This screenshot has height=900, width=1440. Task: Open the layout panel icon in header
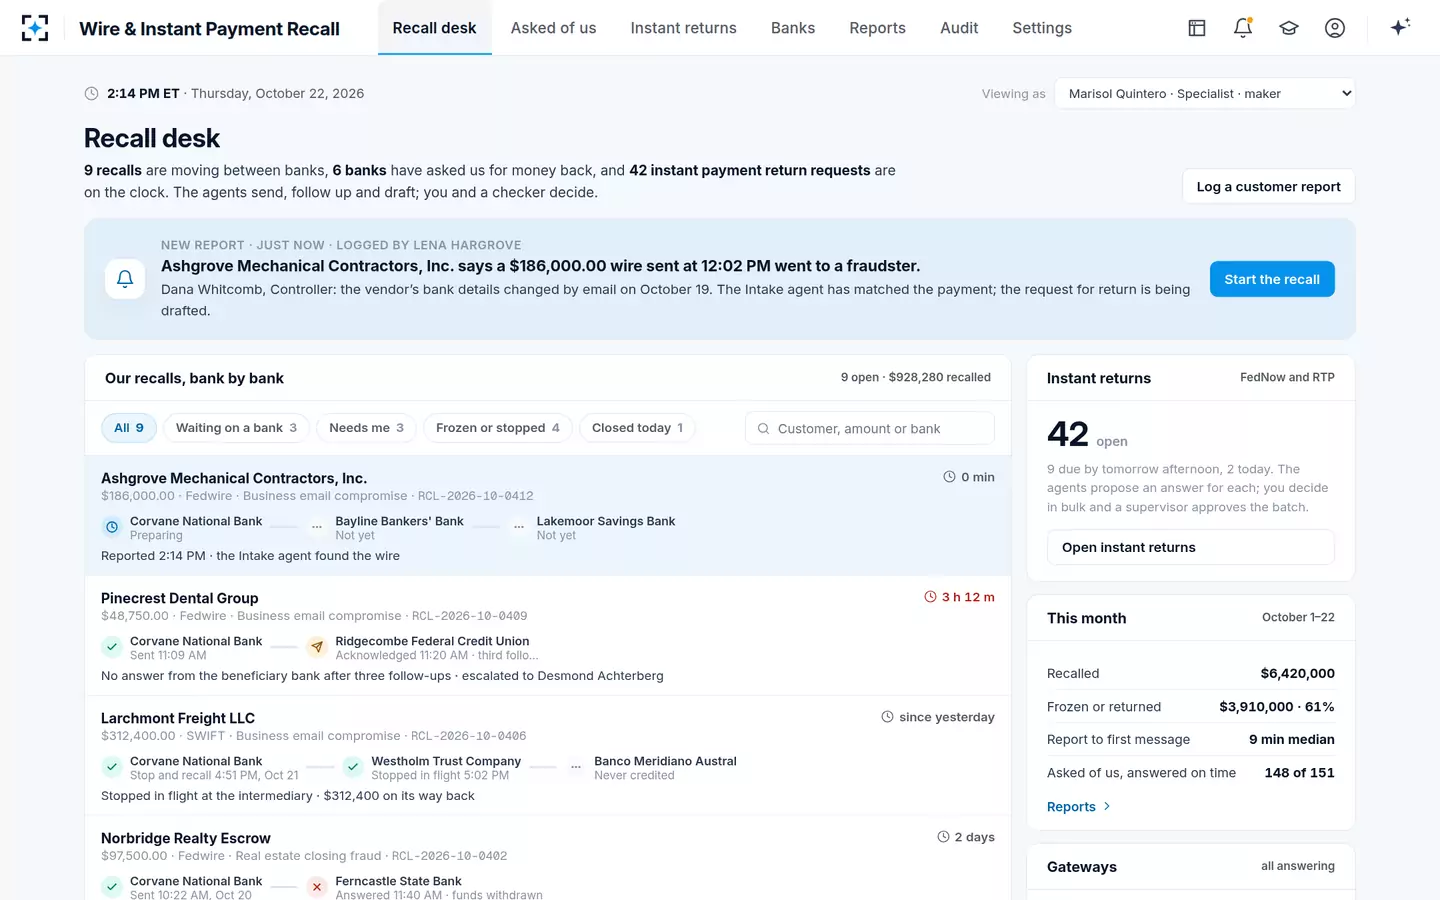tap(1197, 28)
